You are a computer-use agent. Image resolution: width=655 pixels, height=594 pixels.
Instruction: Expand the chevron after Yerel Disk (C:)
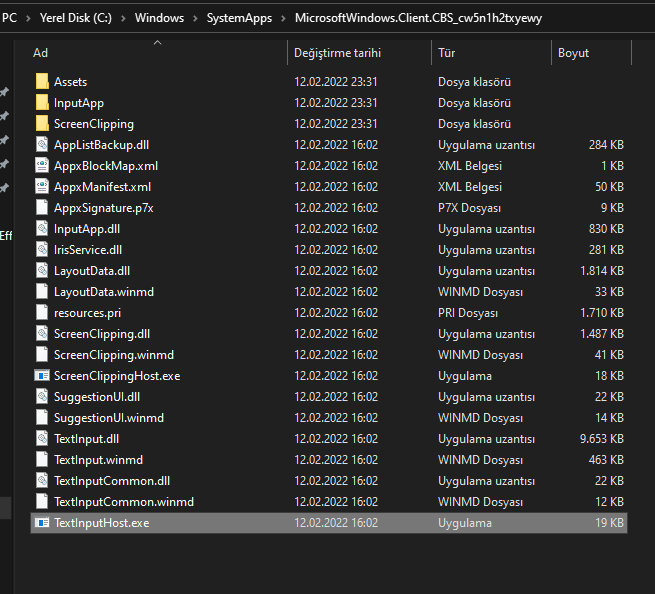pos(123,18)
